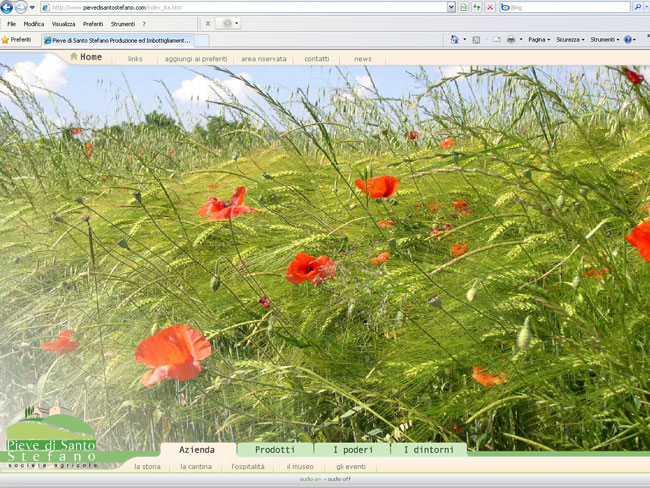Open the contatti page

tap(317, 59)
